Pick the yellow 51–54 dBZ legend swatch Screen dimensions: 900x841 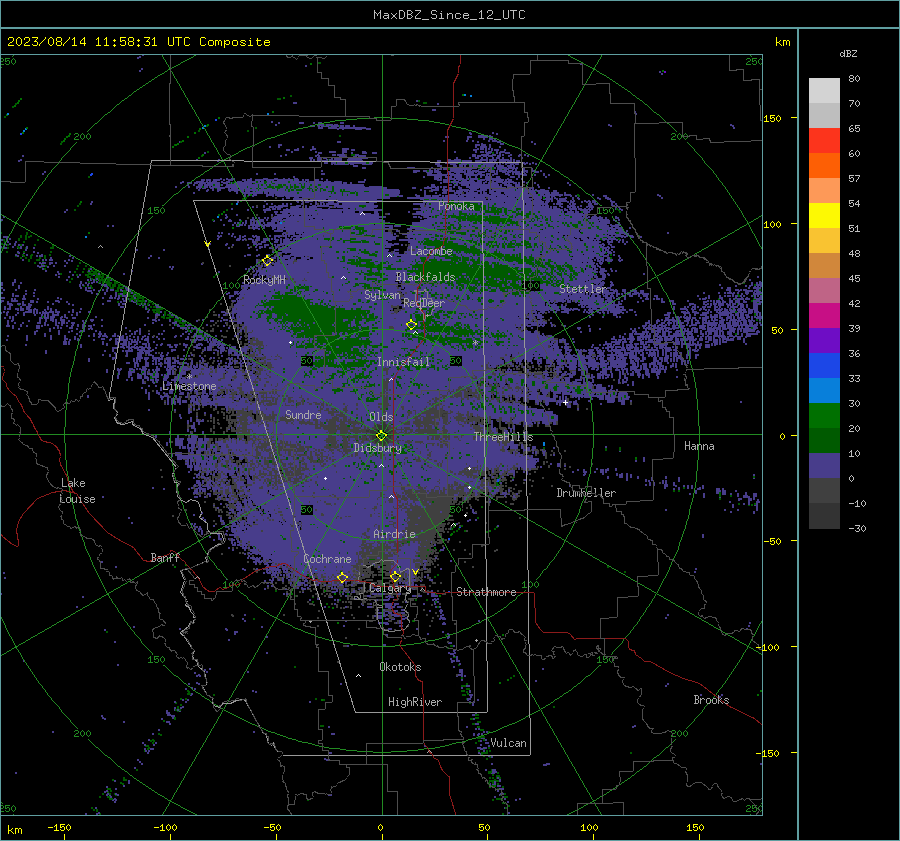[824, 216]
